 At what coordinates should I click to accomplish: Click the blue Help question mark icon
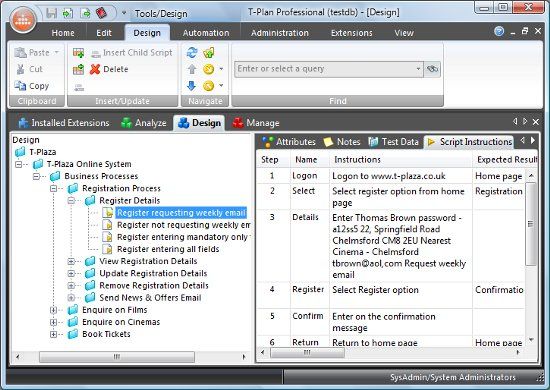499,31
